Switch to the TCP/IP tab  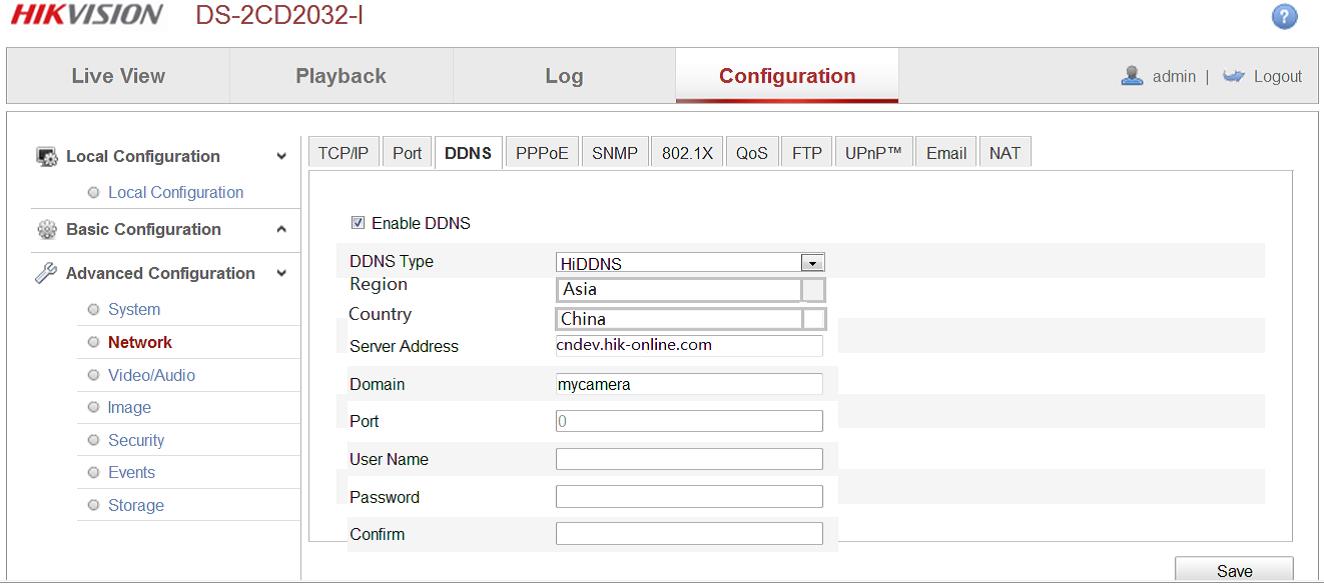coord(343,153)
